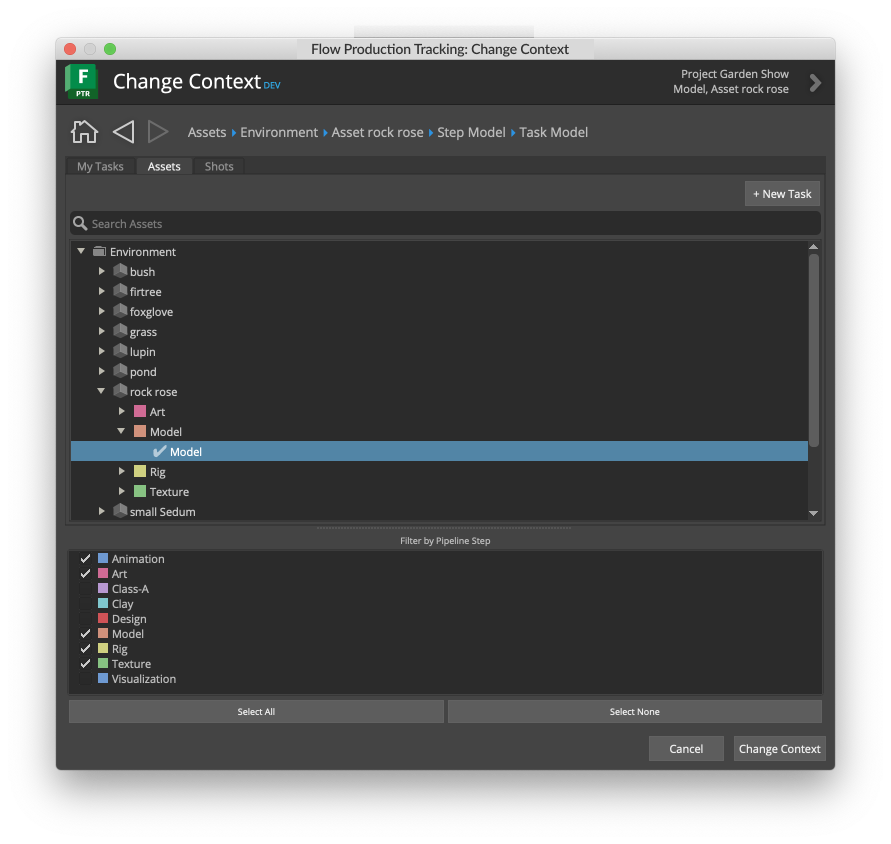This screenshot has width=891, height=844.
Task: Check the Clay pipeline step filter
Action: 85,604
